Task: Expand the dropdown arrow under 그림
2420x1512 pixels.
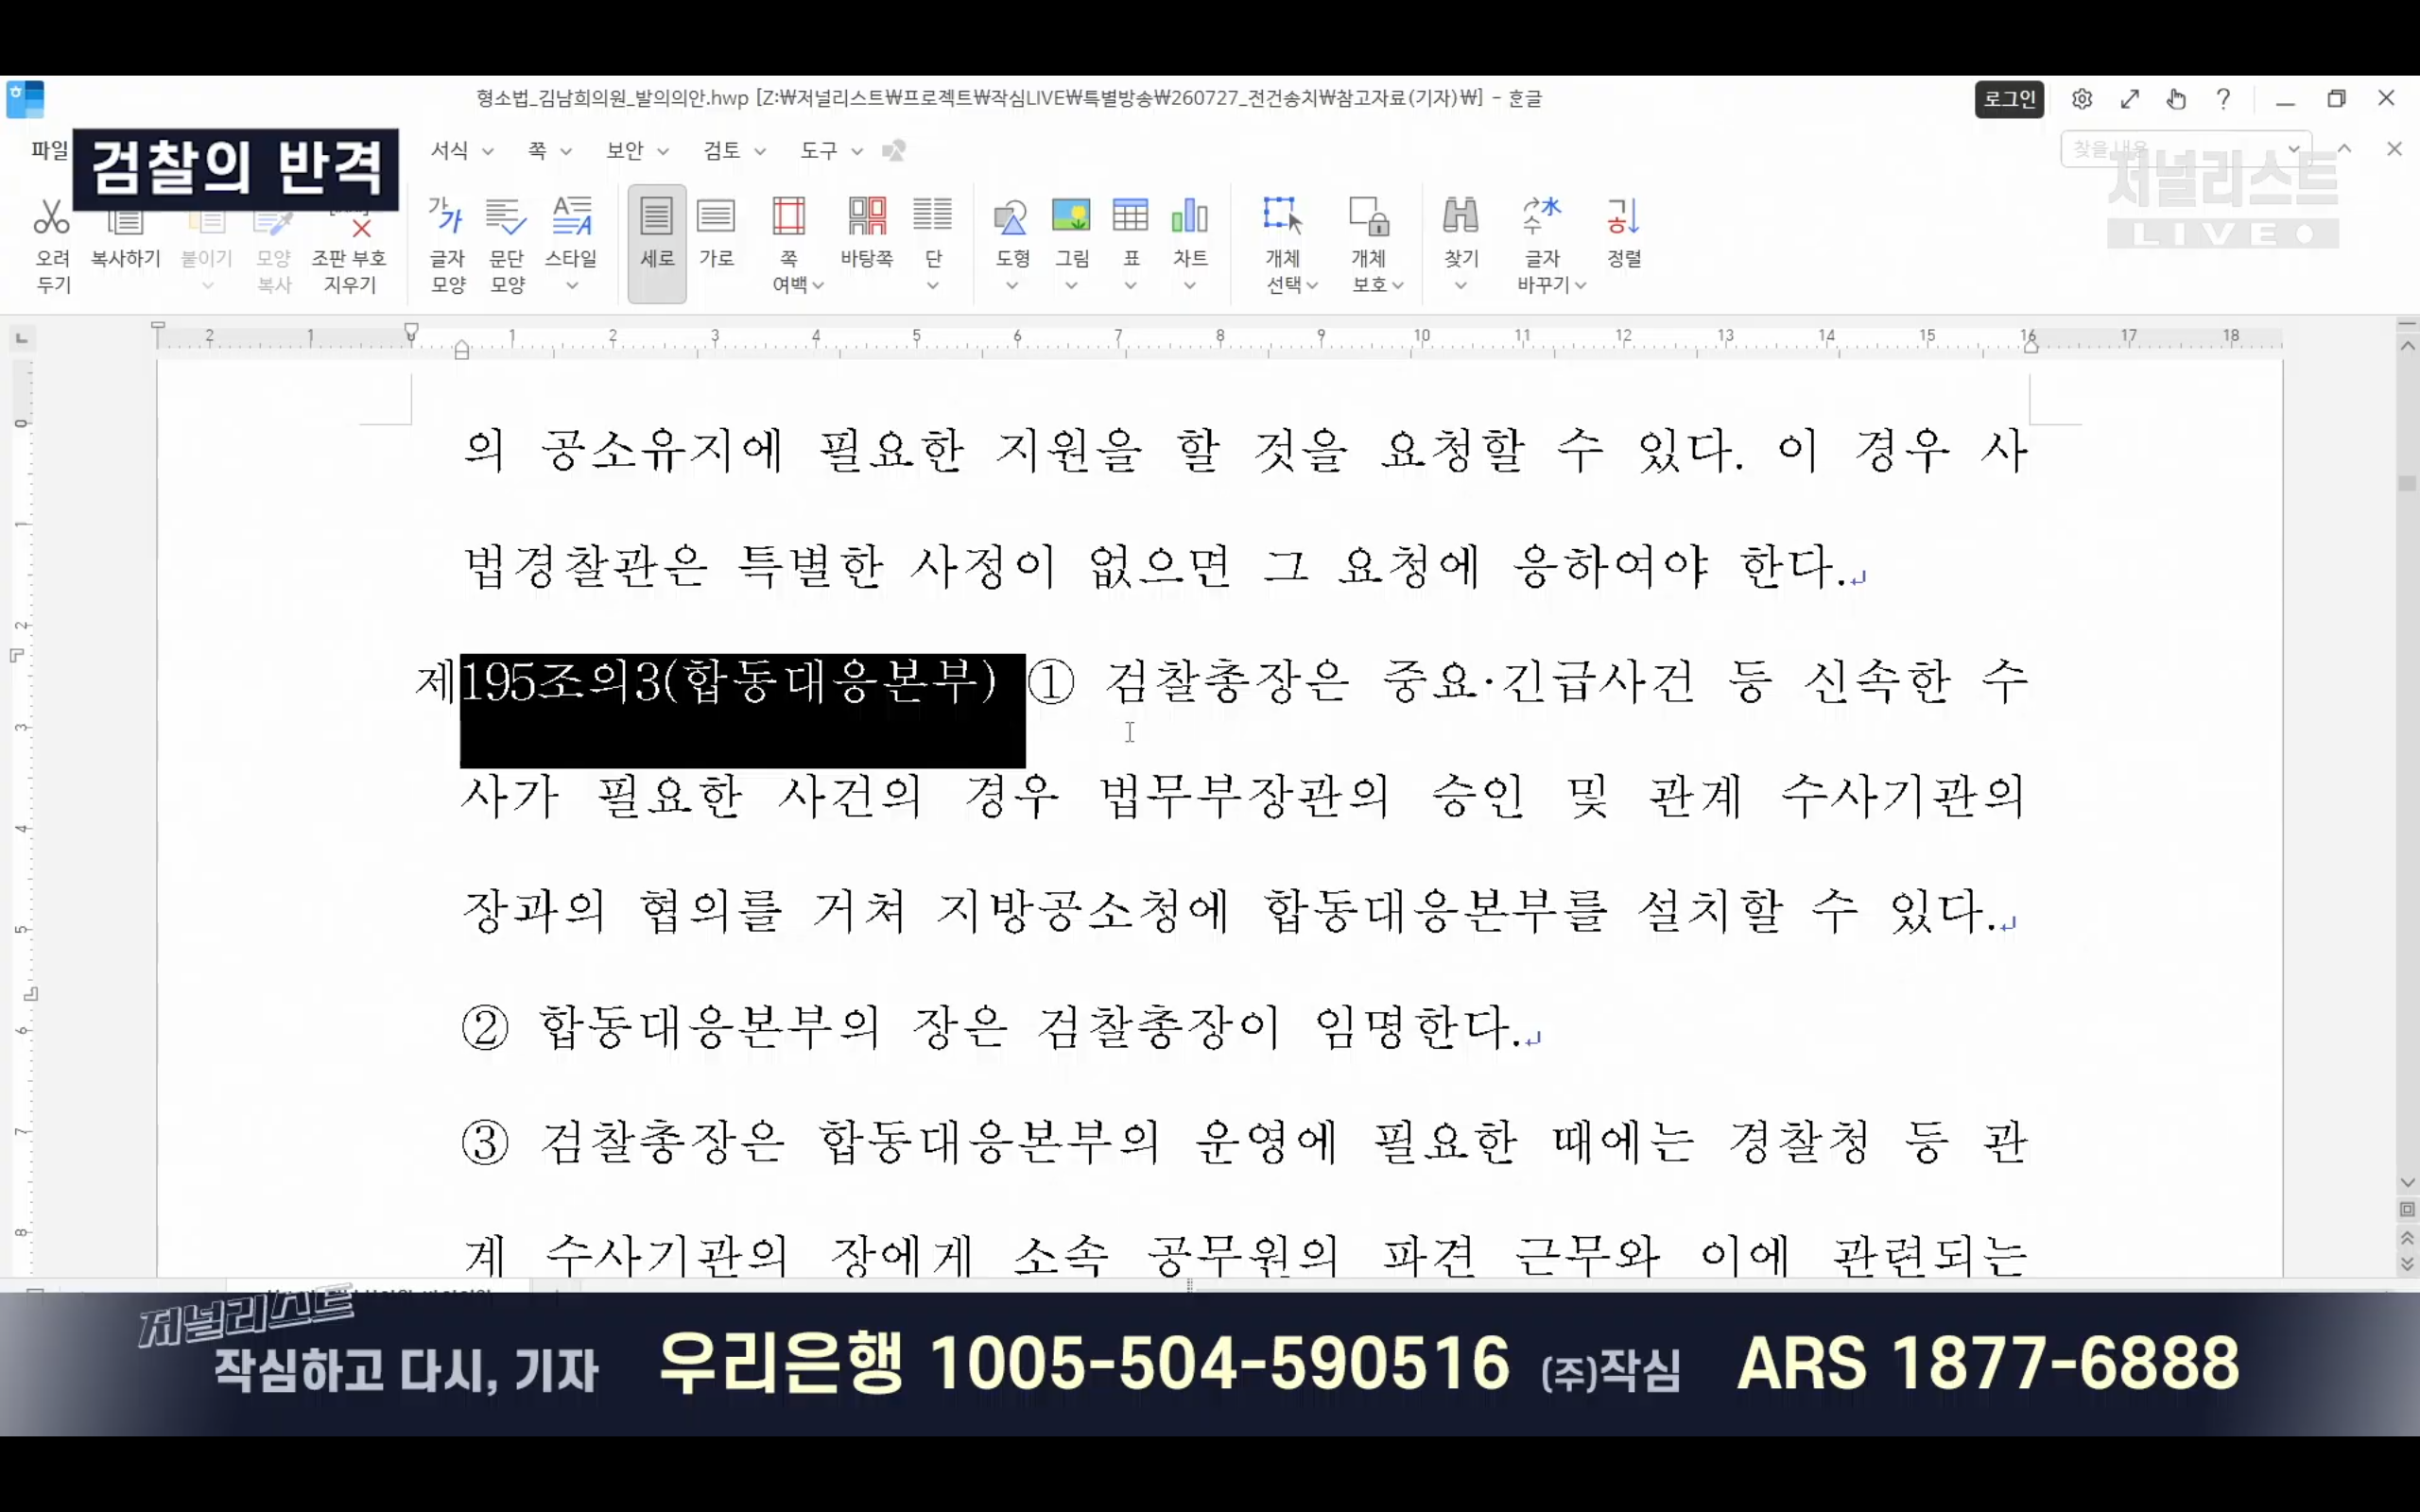Action: tap(1071, 286)
